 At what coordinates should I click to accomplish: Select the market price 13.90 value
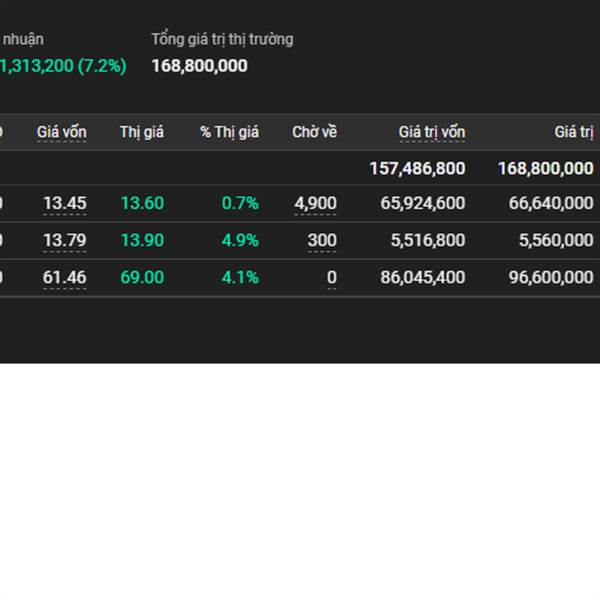(142, 240)
